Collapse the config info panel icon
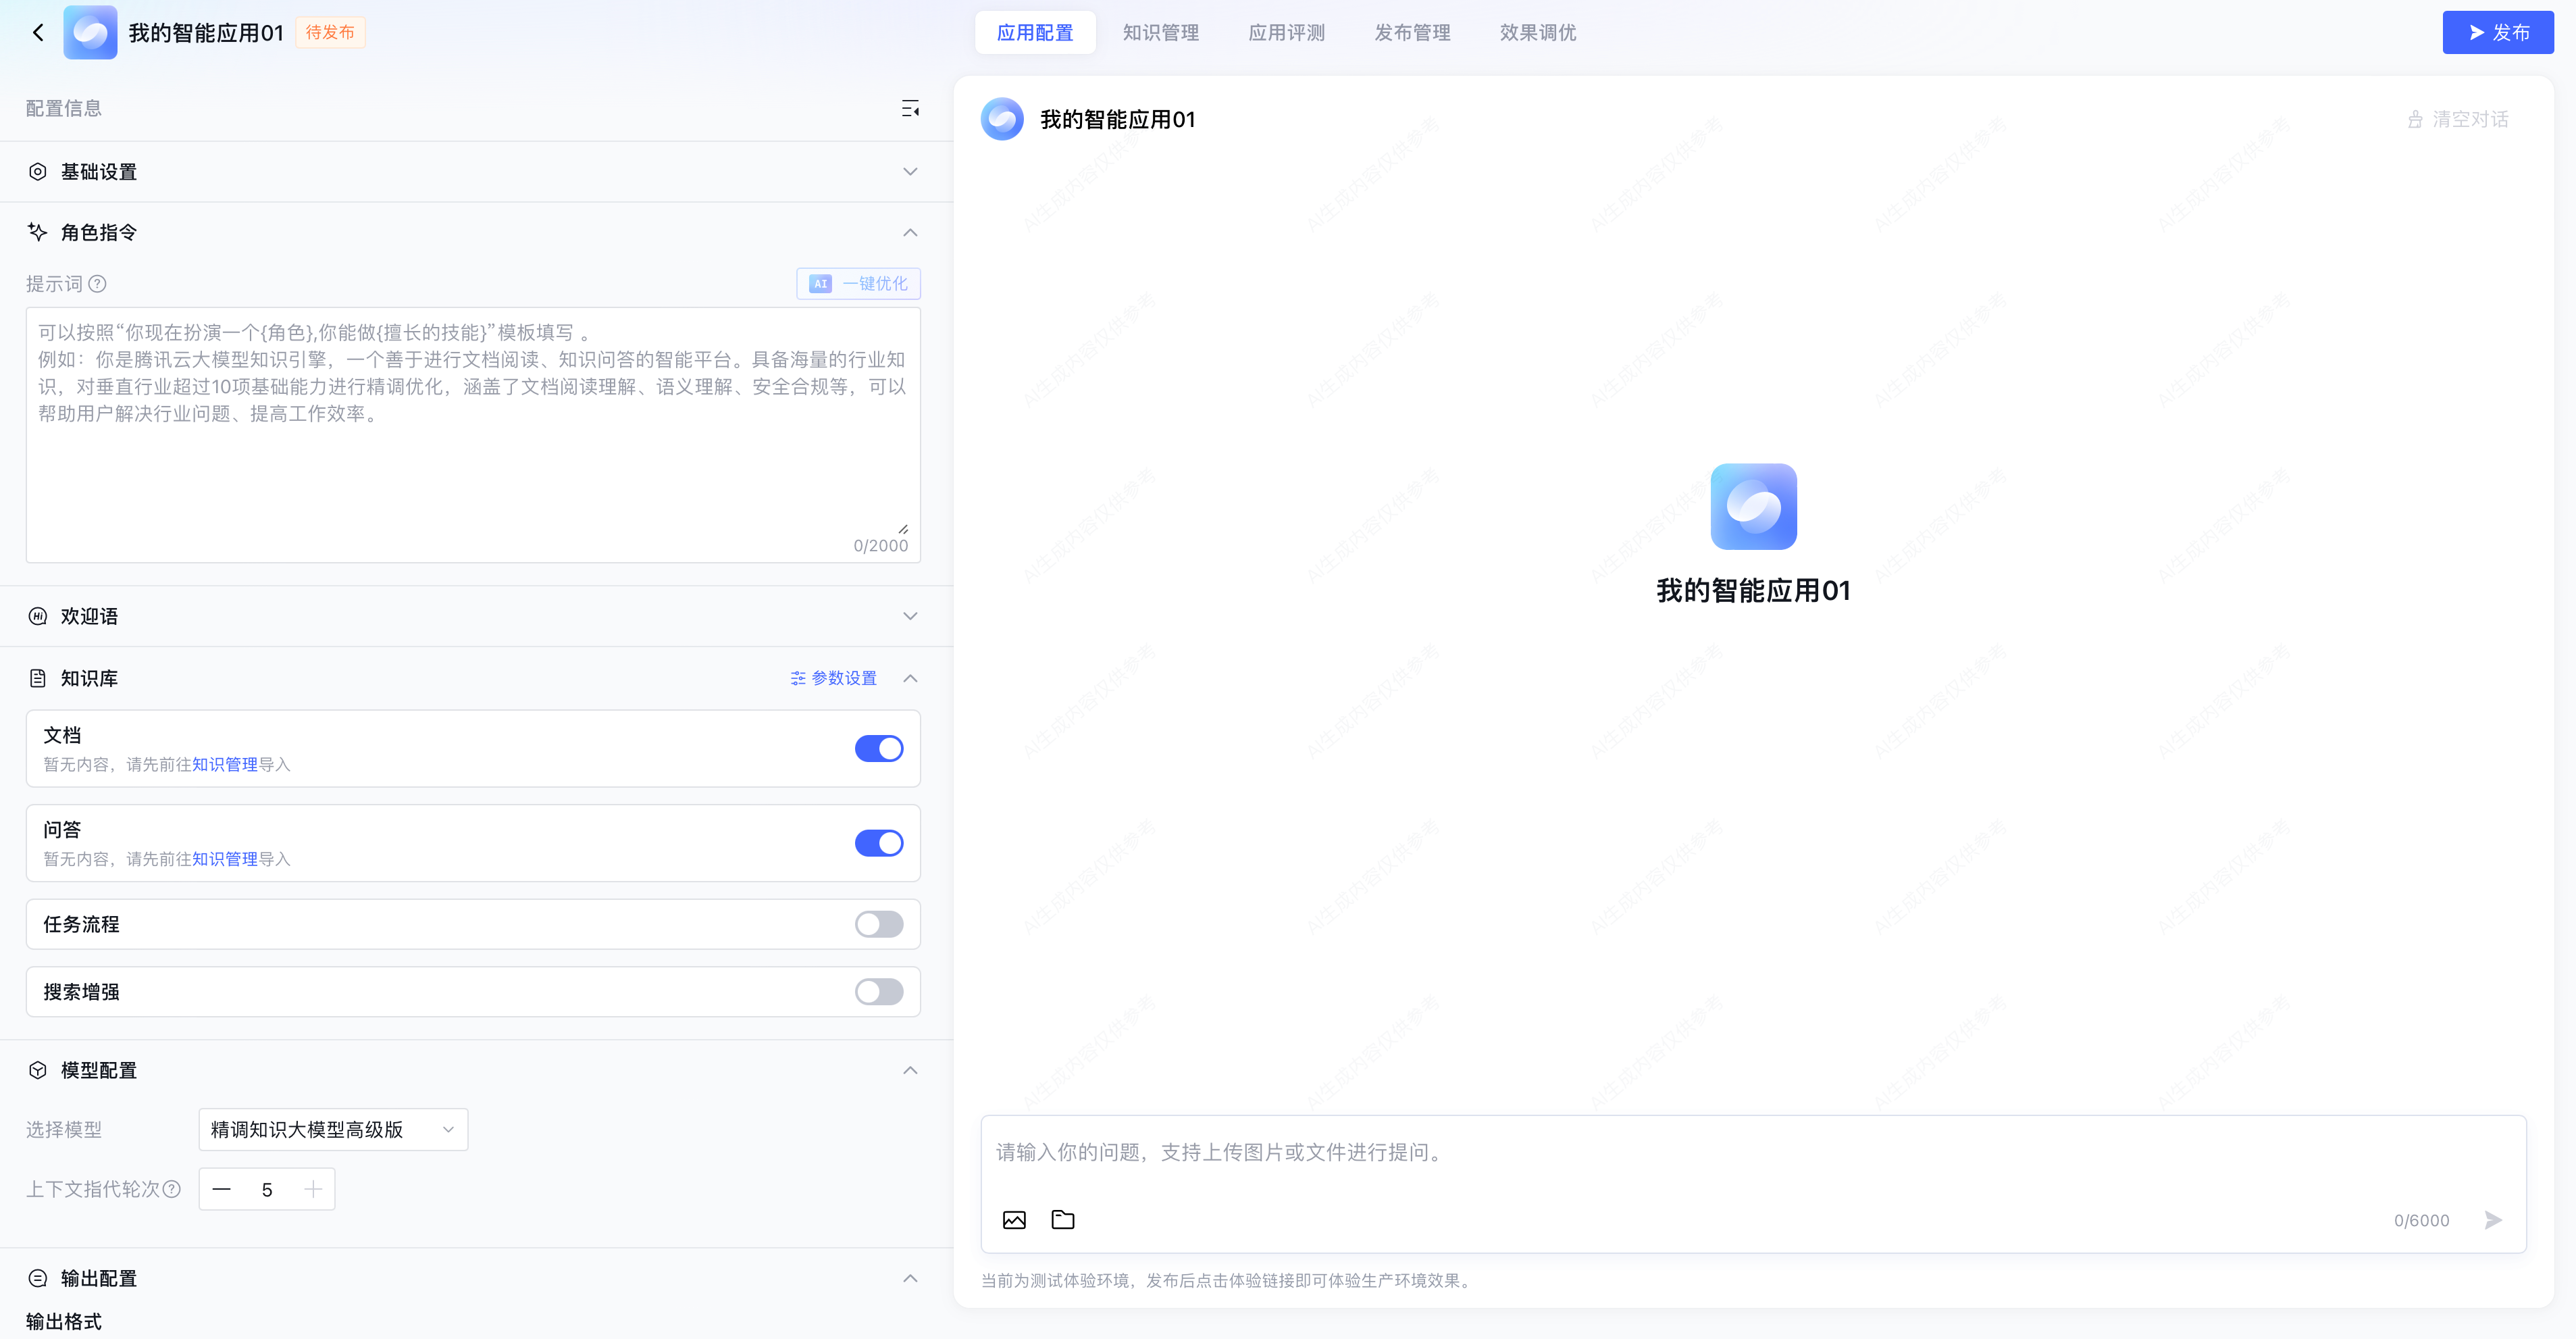 pos(909,109)
